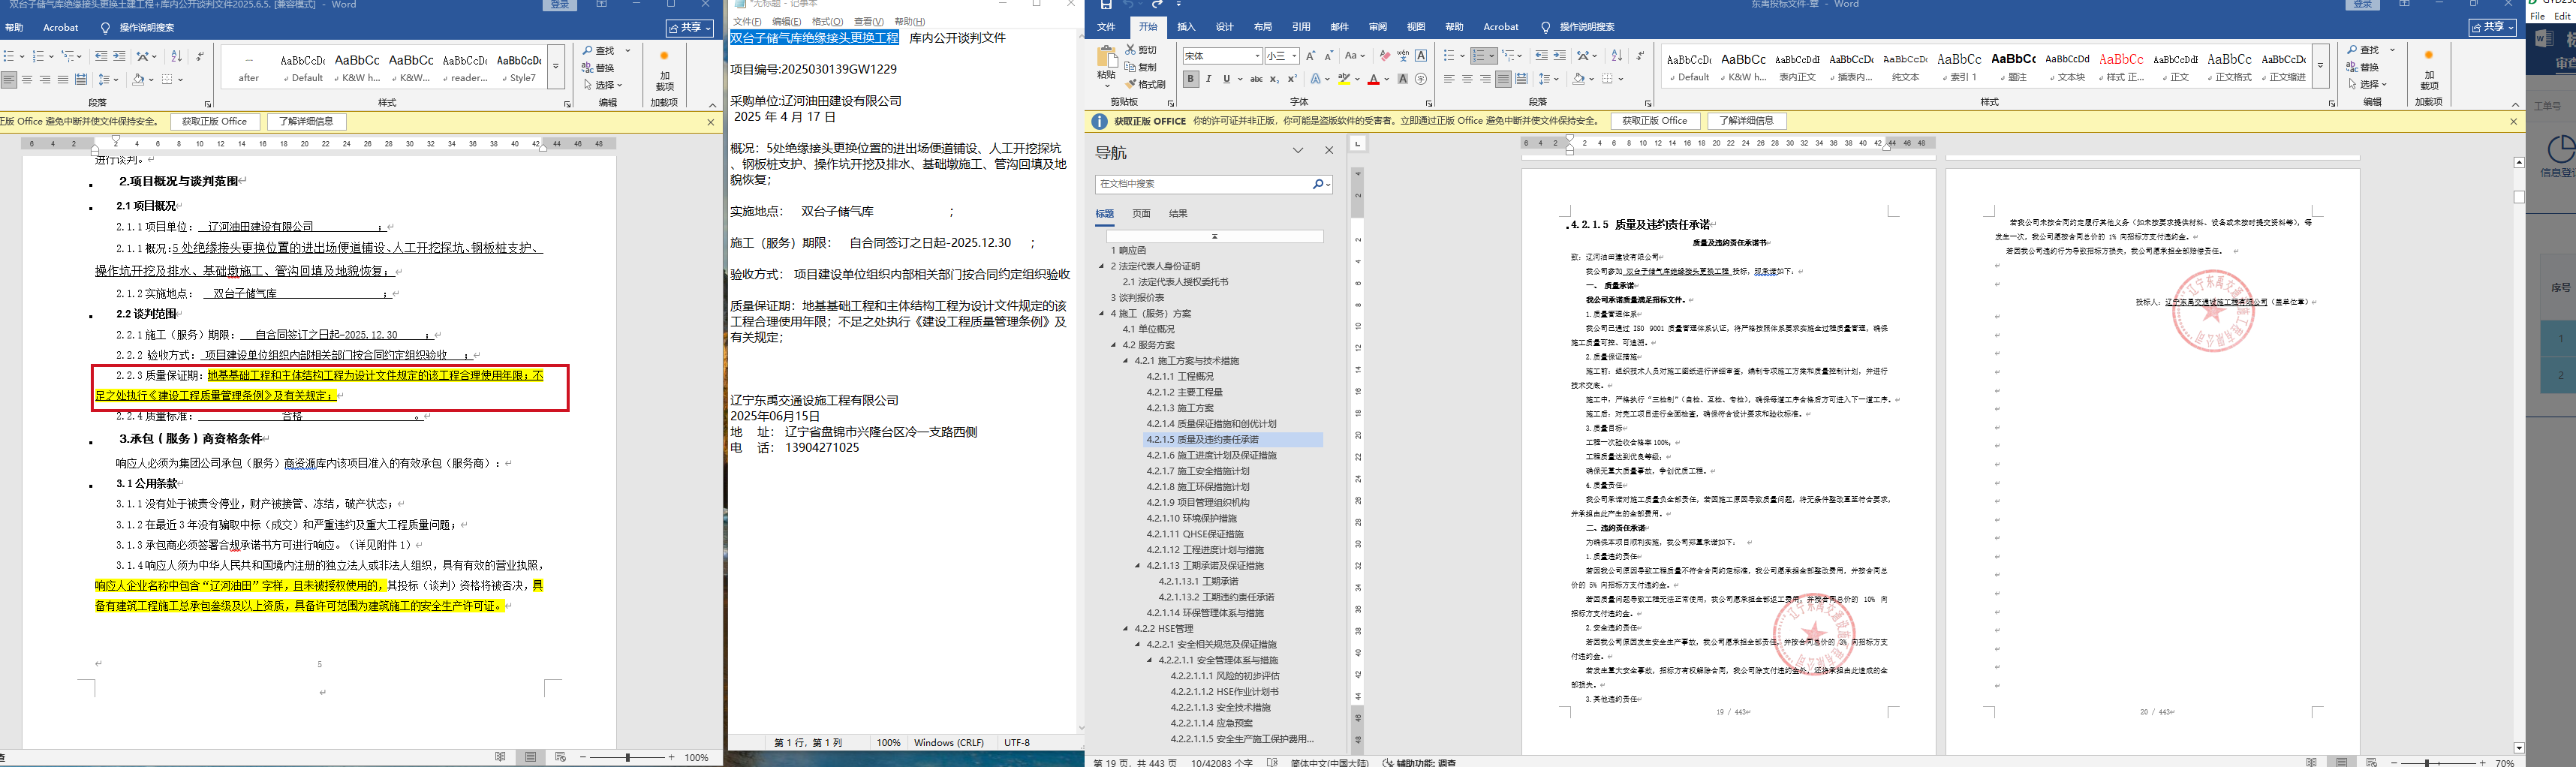Toggle strikethrough (abc) in 东禹投标文件 Word
2576x767 pixels.
[x=1256, y=79]
